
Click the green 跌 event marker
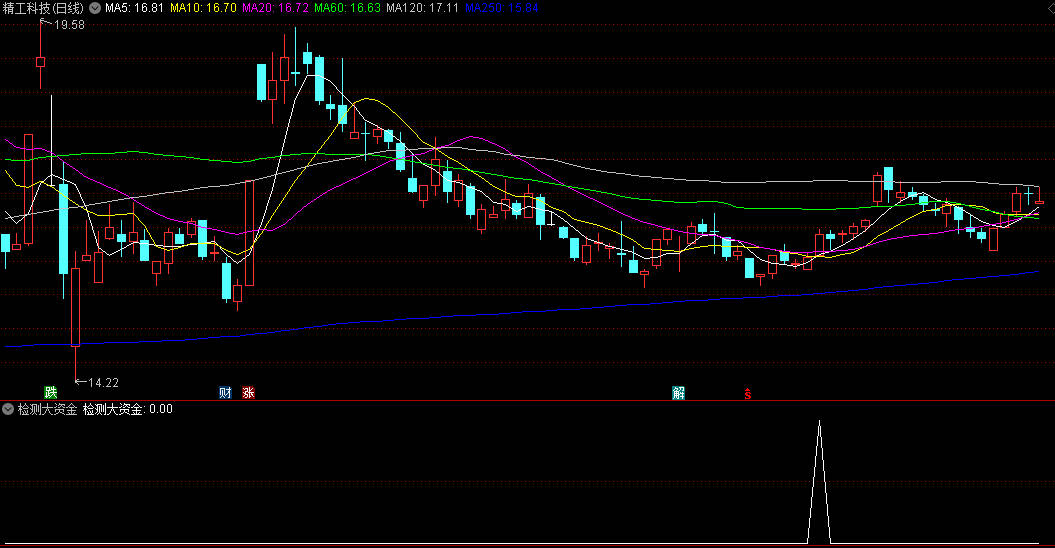50,392
